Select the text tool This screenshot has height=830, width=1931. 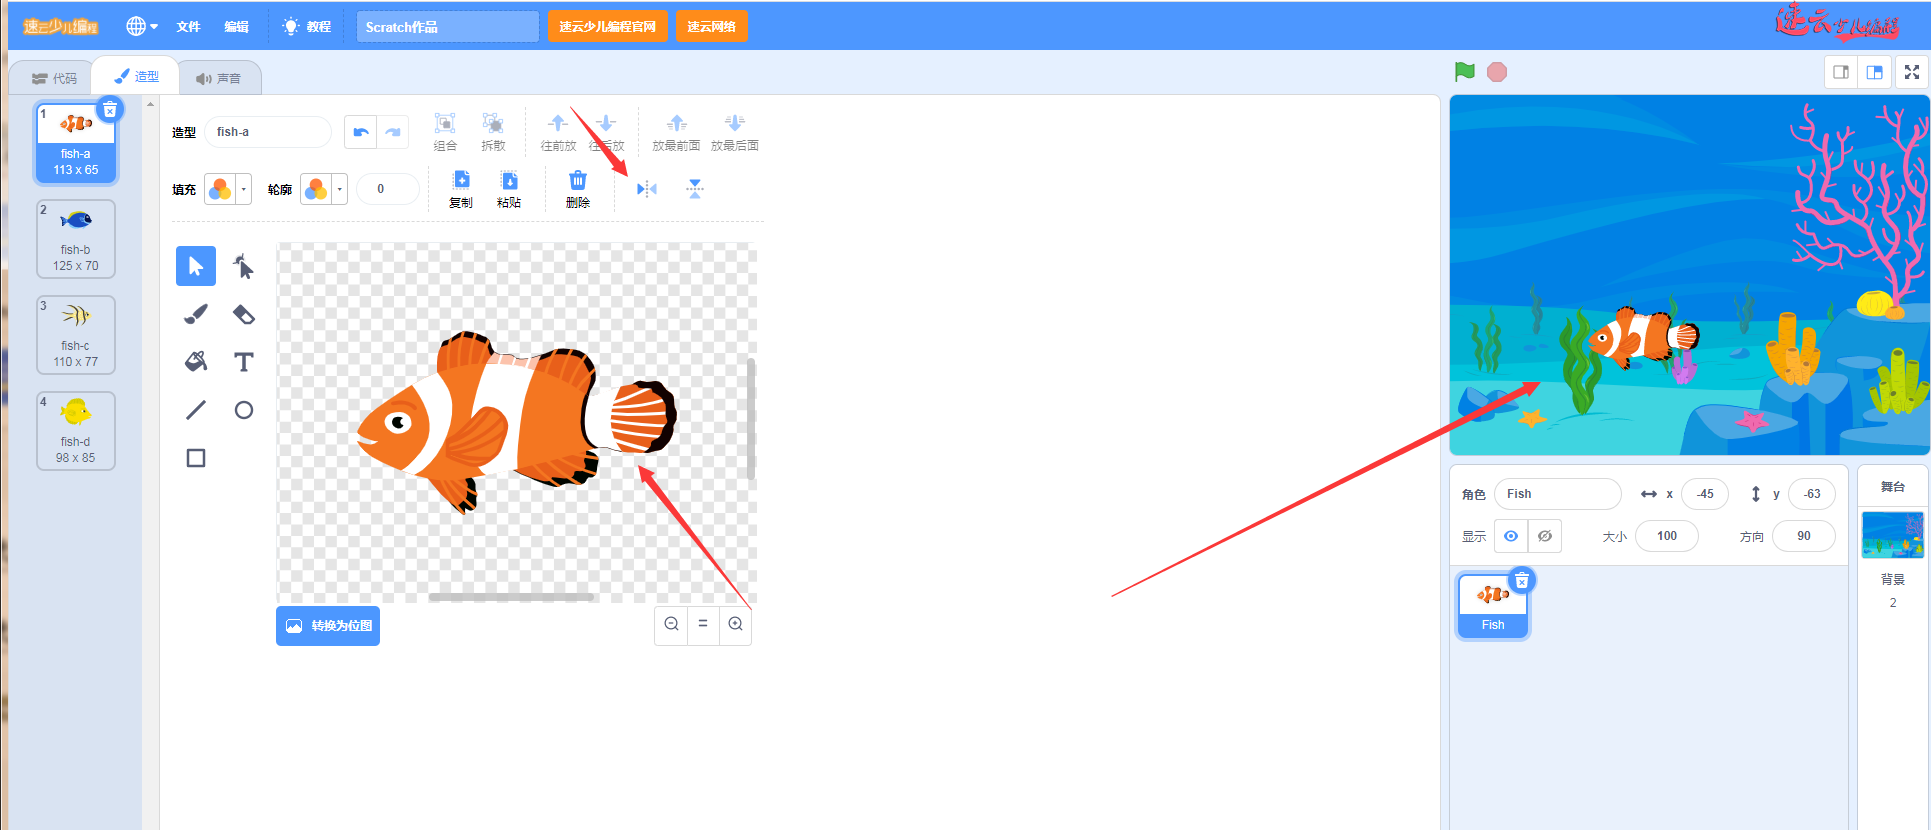[x=243, y=362]
